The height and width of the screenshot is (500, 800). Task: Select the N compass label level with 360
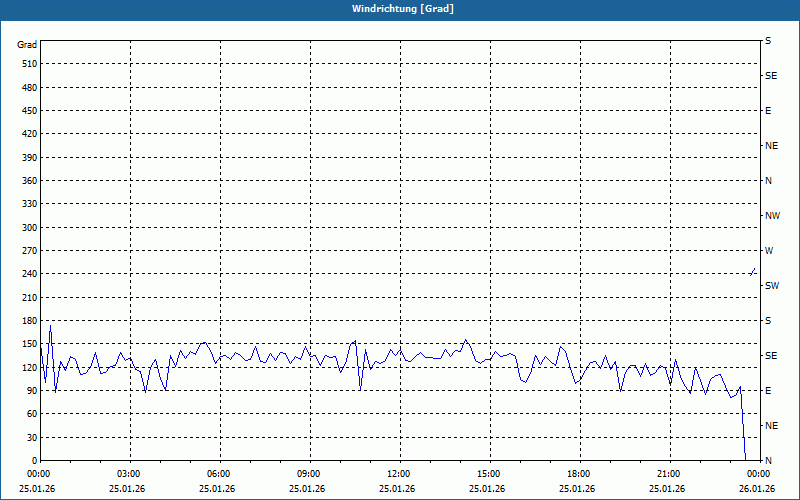click(769, 181)
